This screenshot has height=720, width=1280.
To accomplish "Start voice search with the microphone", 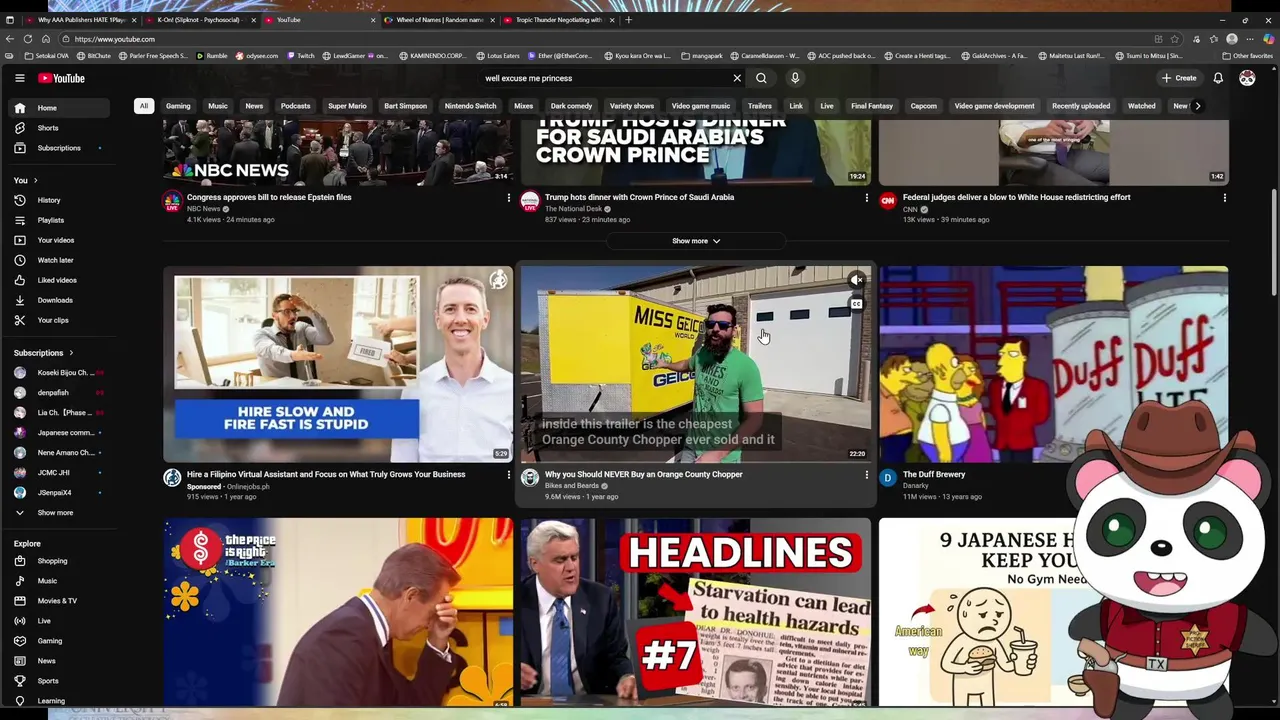I will click(795, 78).
